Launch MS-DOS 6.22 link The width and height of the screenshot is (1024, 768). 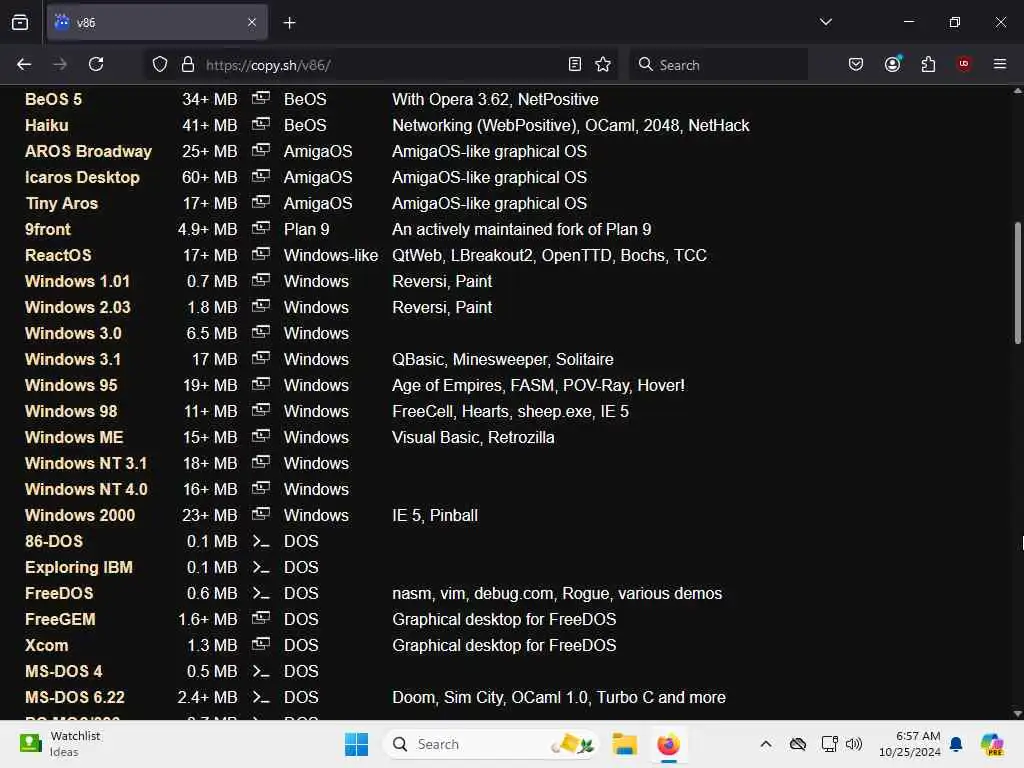74,697
